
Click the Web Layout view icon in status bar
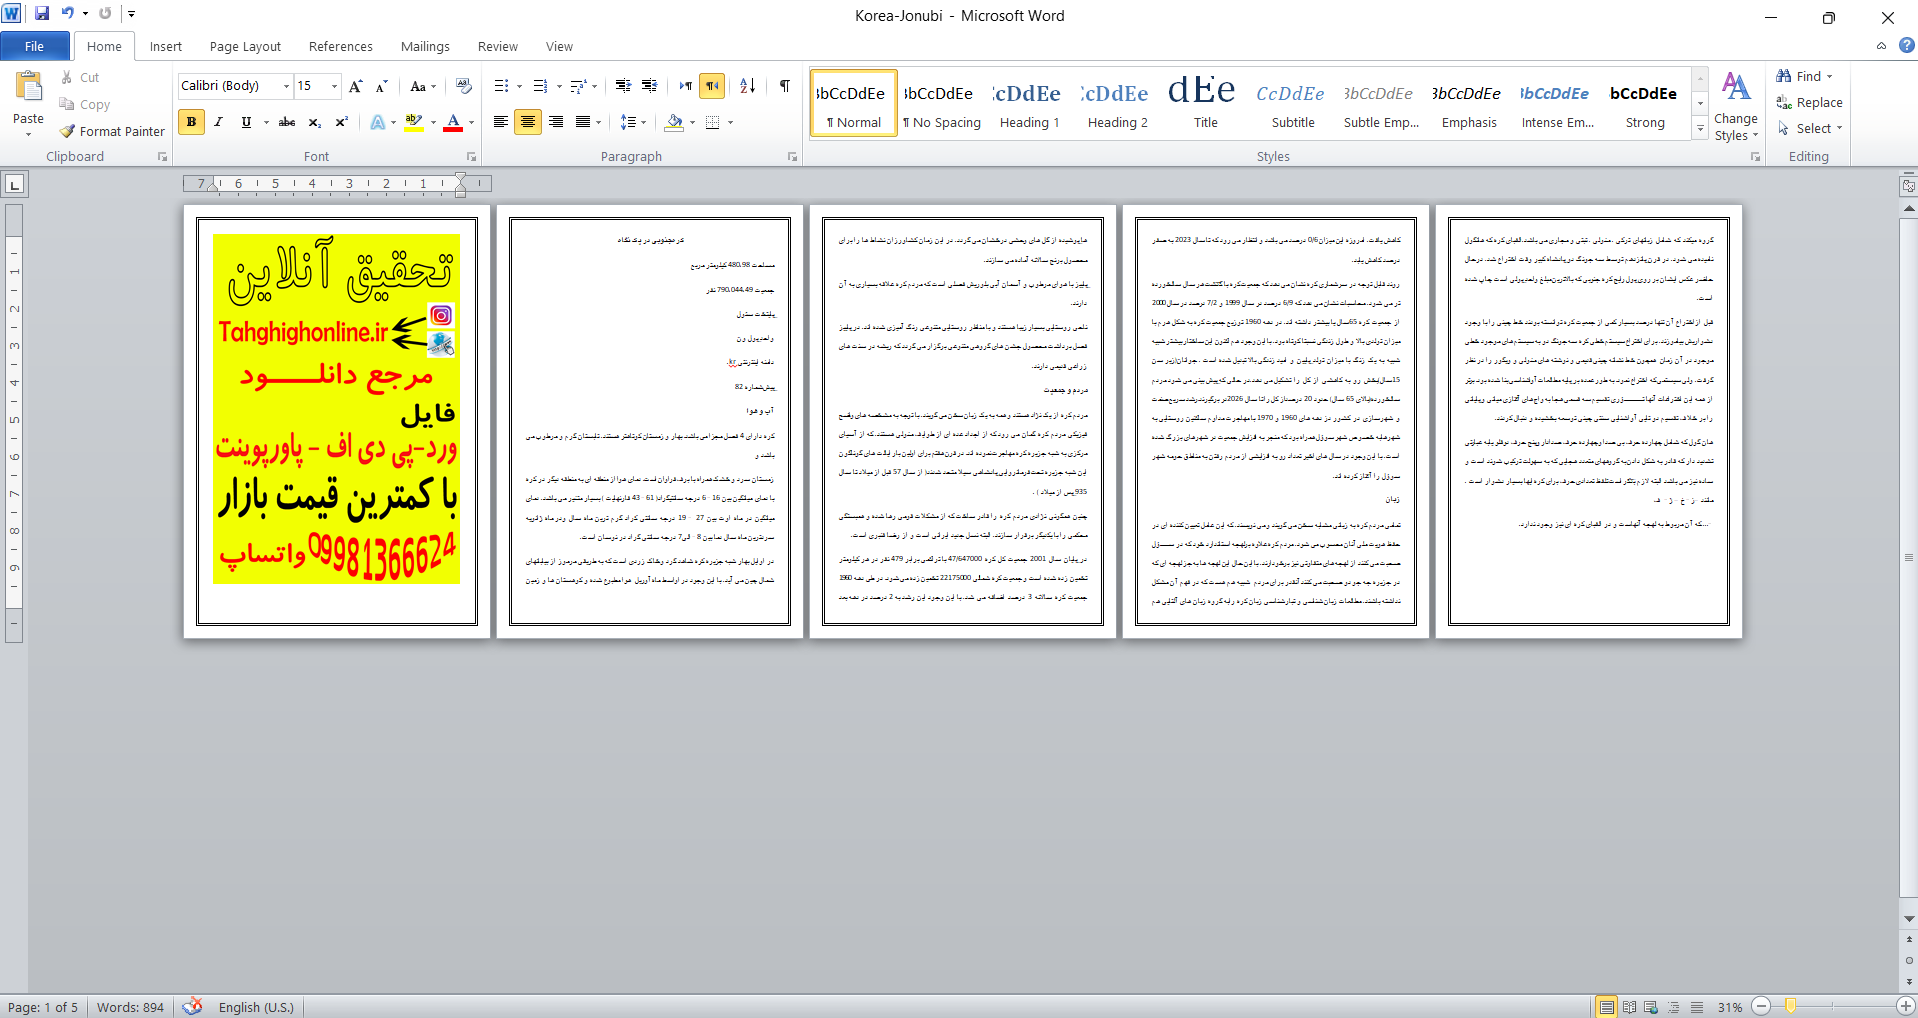coord(1651,1007)
